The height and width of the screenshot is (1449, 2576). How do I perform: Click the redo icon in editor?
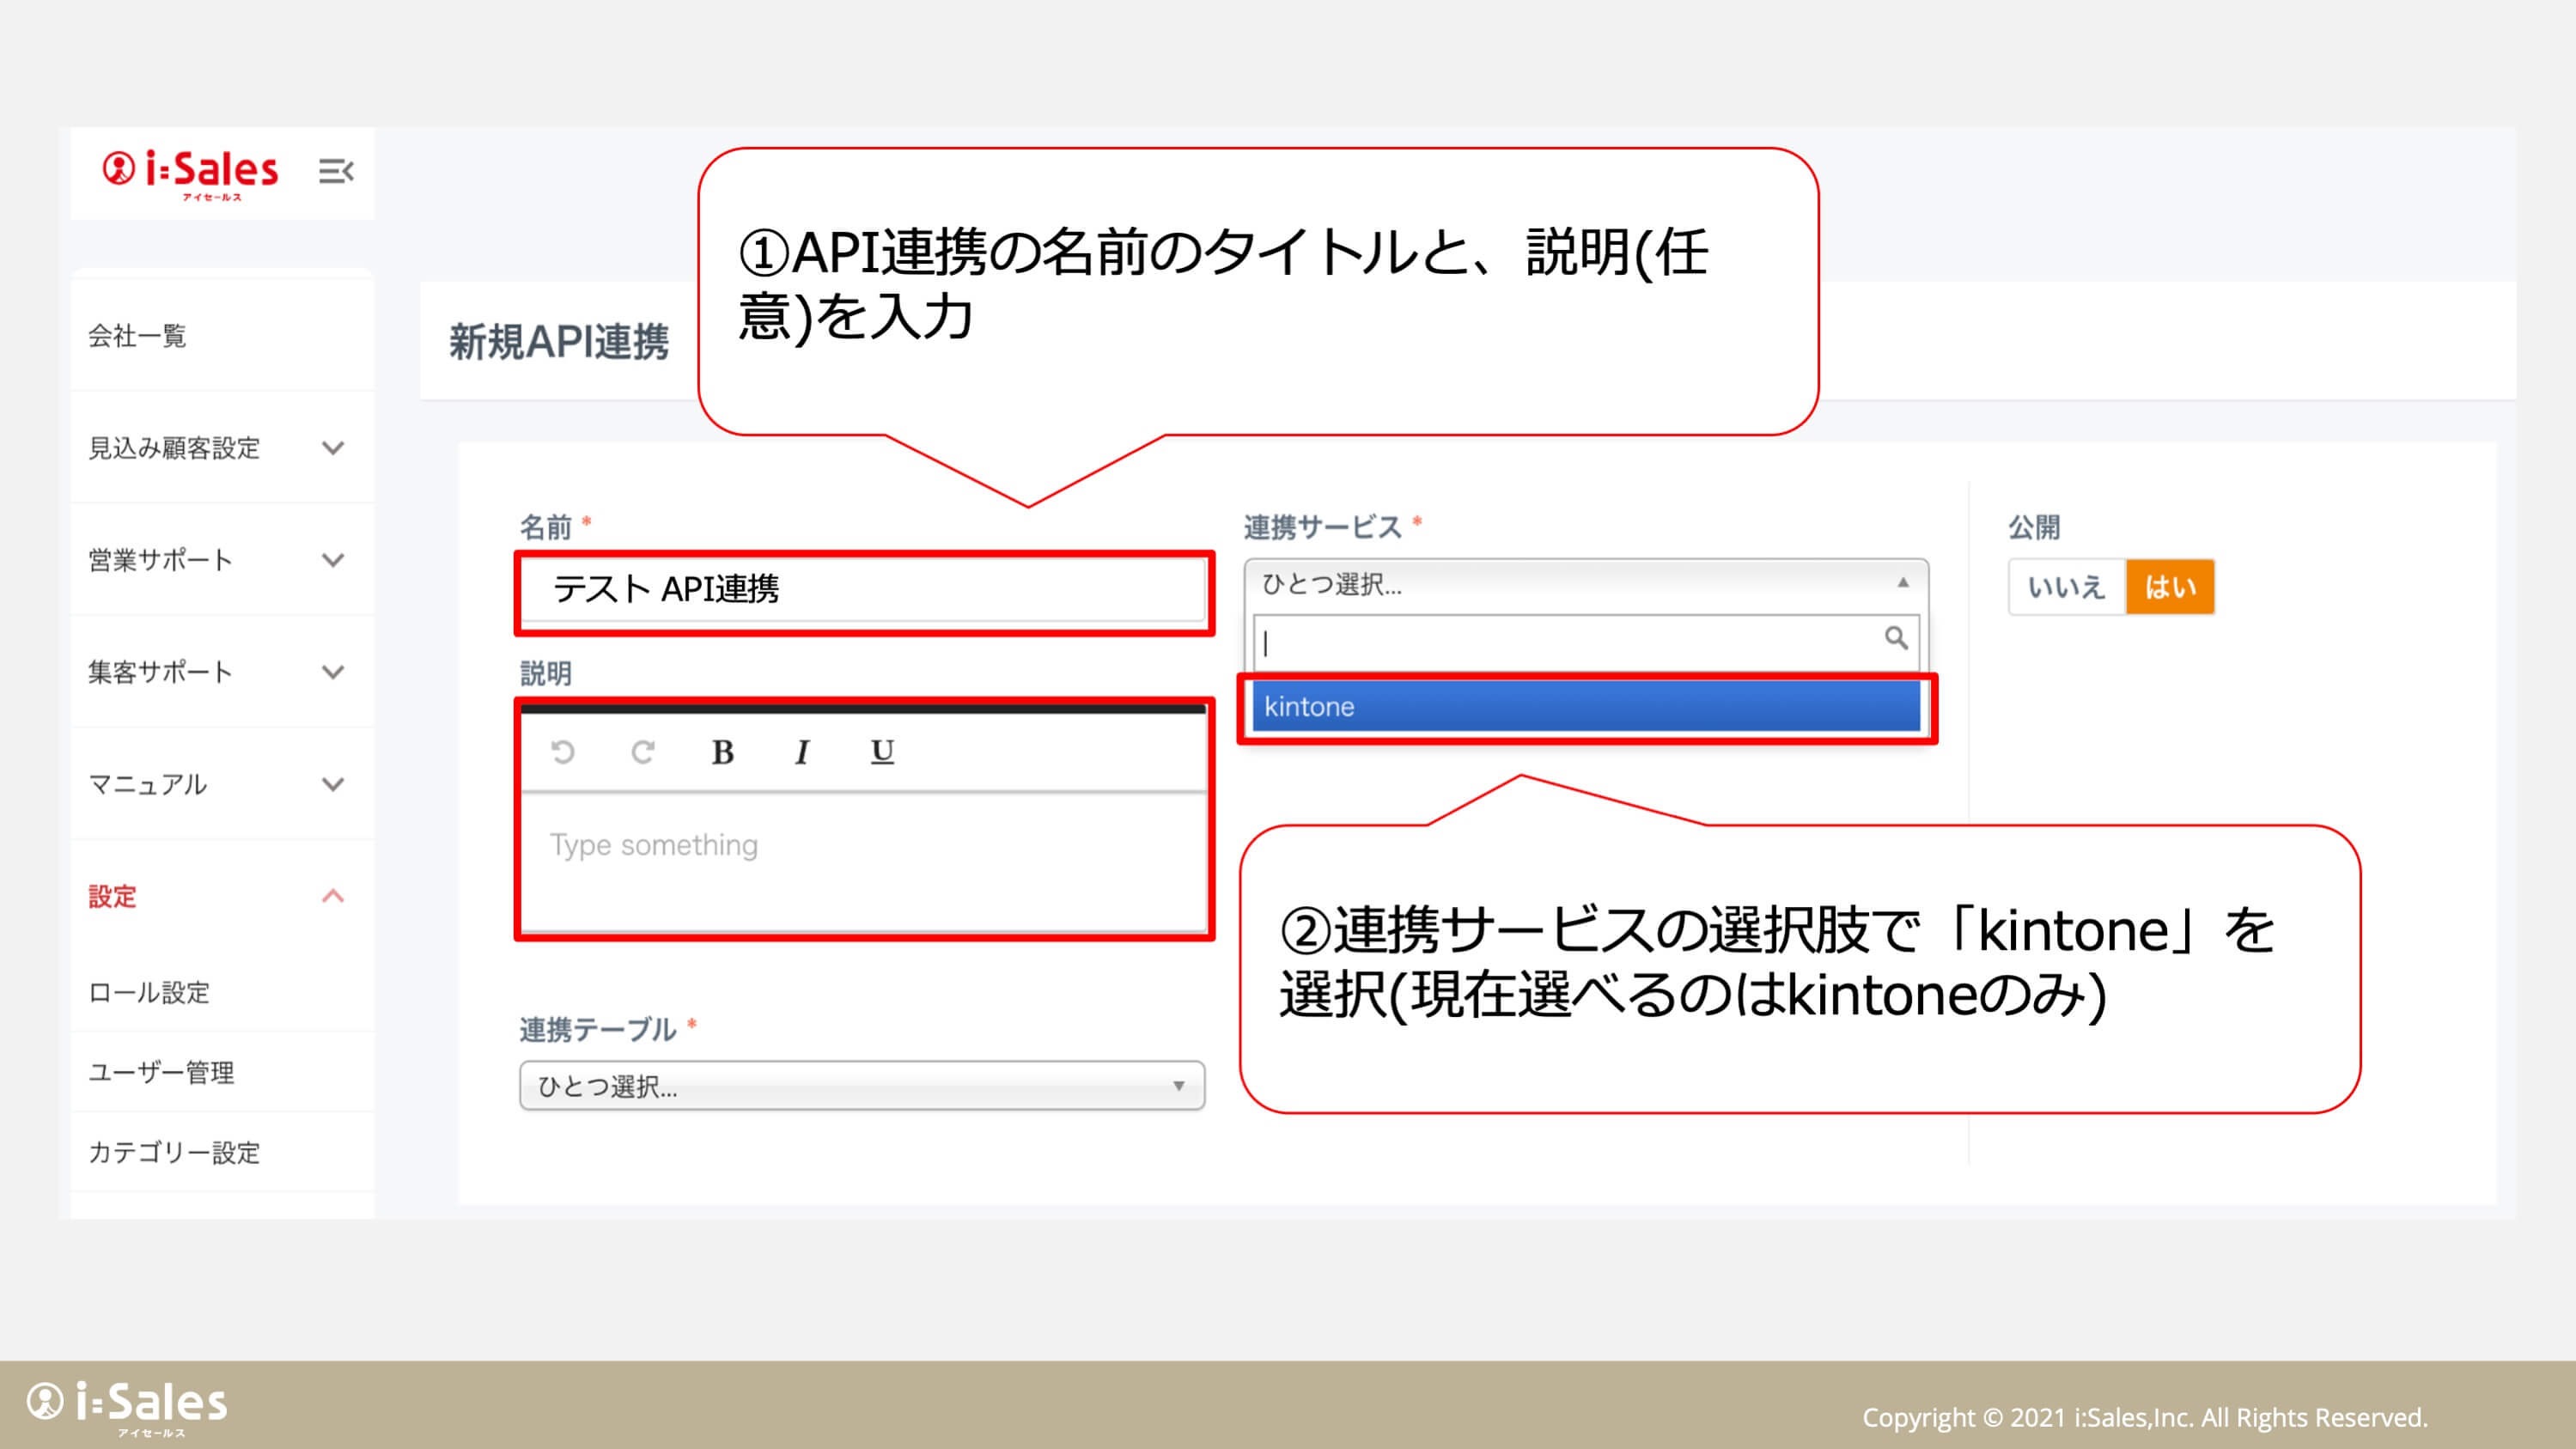click(643, 752)
